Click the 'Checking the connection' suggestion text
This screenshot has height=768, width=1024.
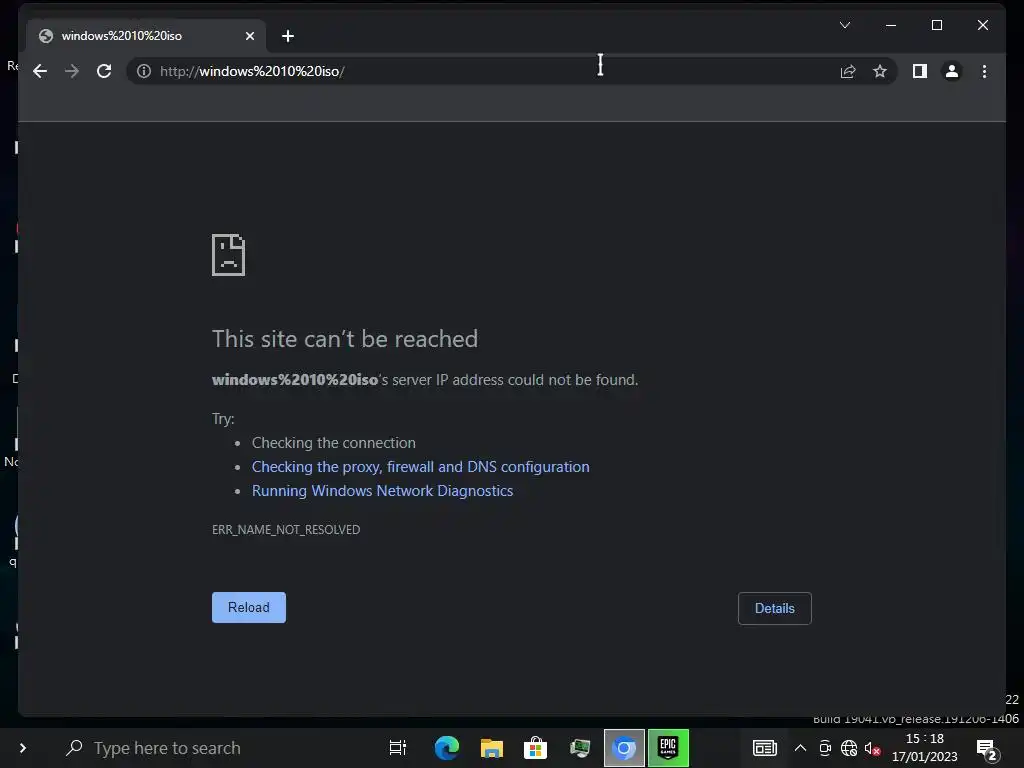tap(334, 443)
